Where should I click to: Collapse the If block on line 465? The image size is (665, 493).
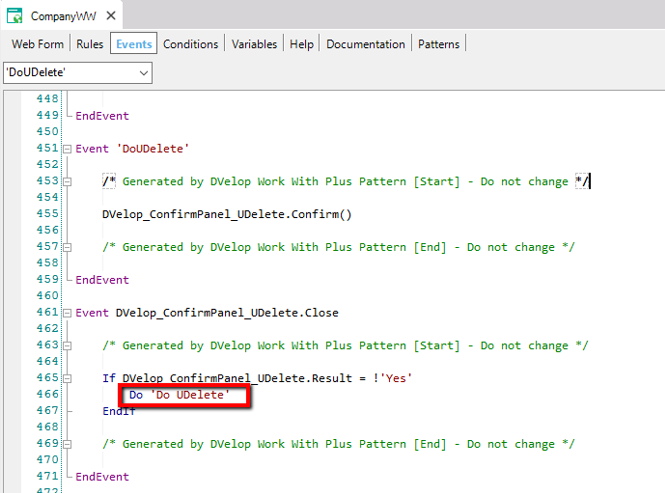point(67,378)
